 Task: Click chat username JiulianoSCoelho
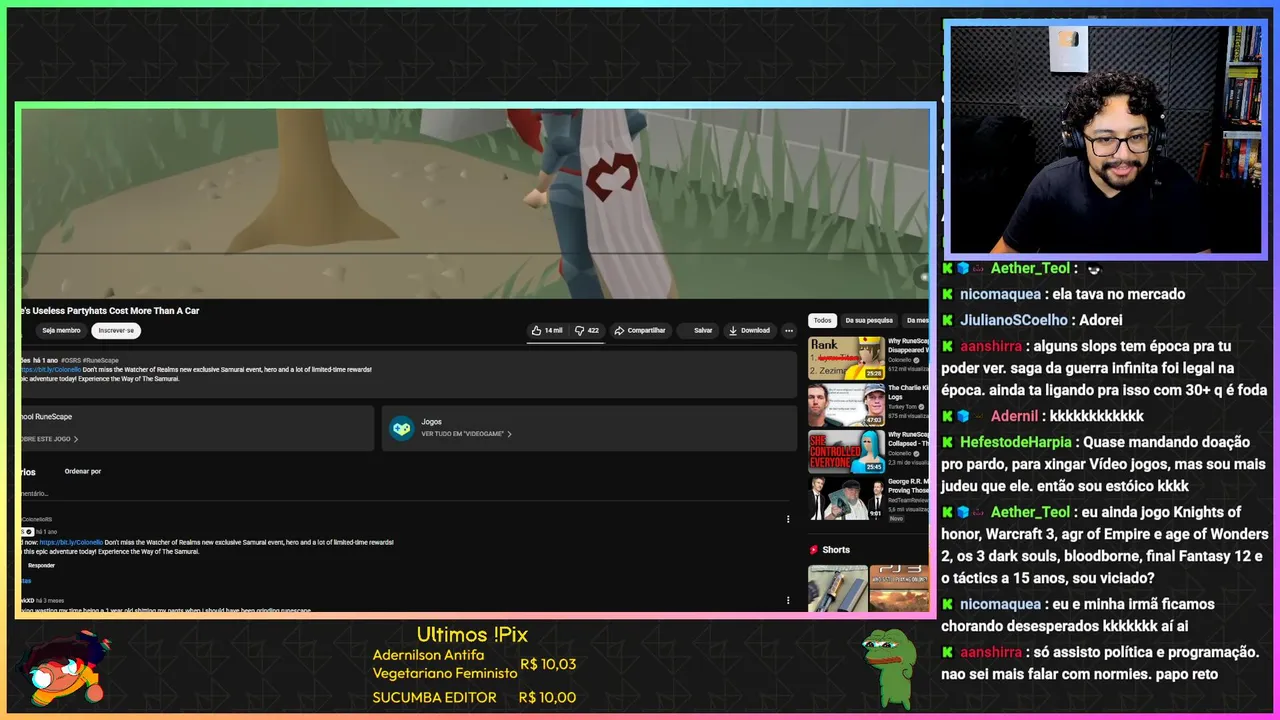1014,320
